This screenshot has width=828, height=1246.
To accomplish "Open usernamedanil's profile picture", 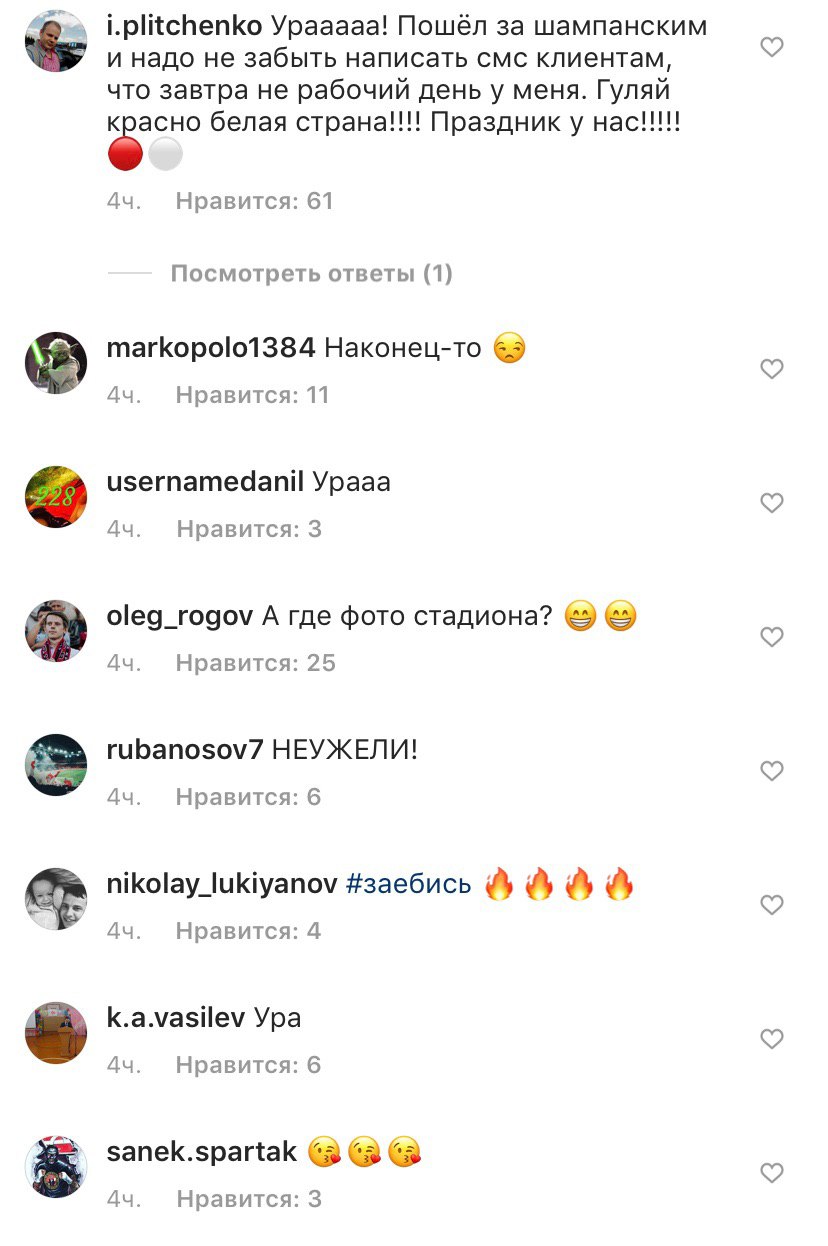I will click(56, 497).
